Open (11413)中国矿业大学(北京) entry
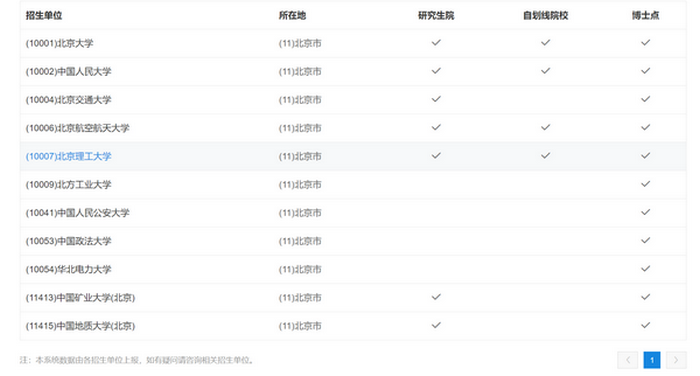 tap(80, 297)
